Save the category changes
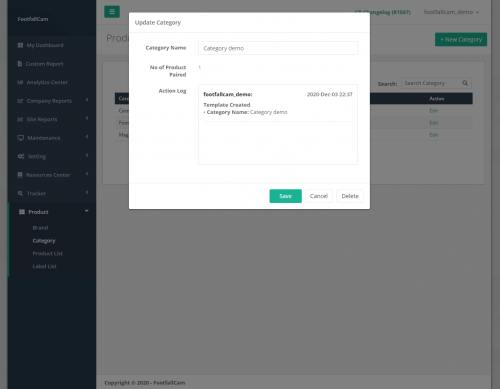 285,196
